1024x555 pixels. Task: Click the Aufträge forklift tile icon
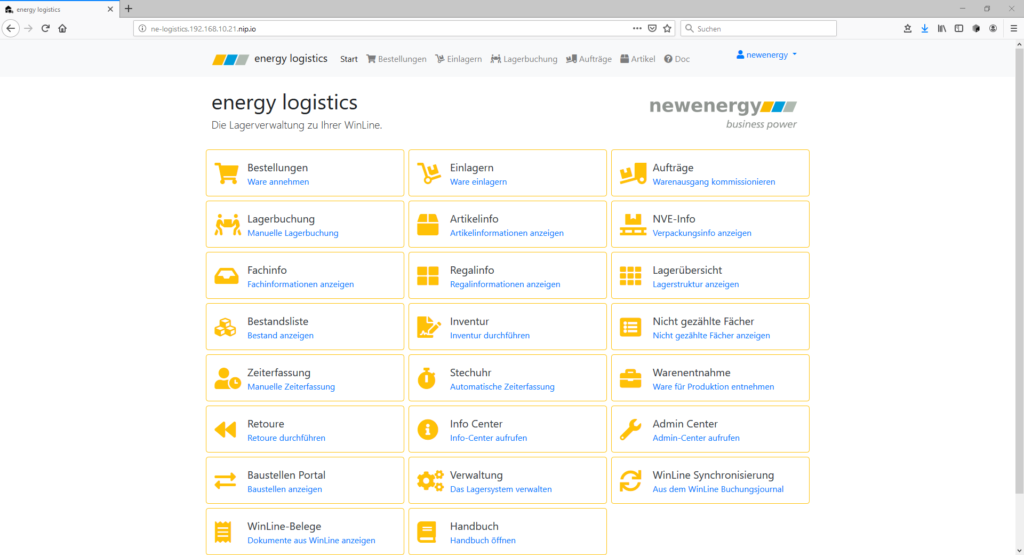[x=632, y=174]
